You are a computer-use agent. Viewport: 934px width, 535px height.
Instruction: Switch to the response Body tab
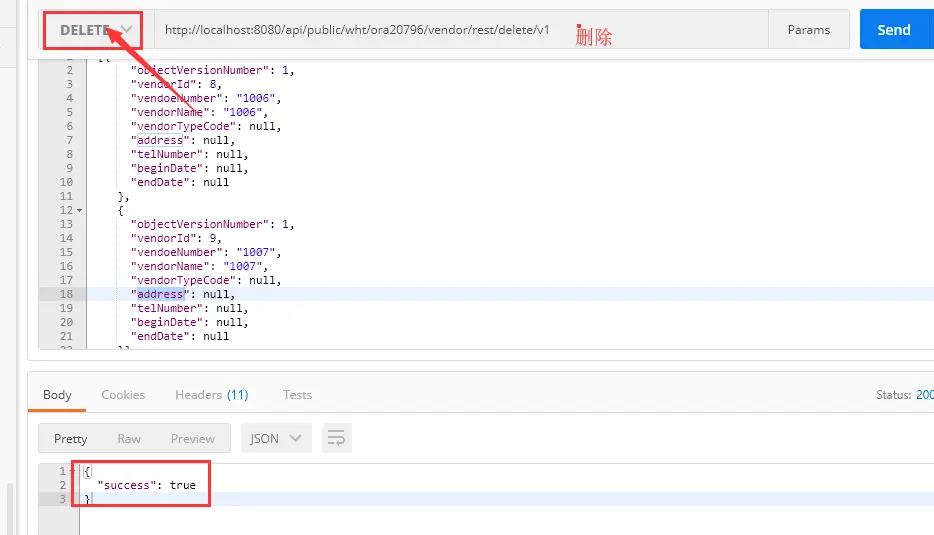(x=57, y=394)
